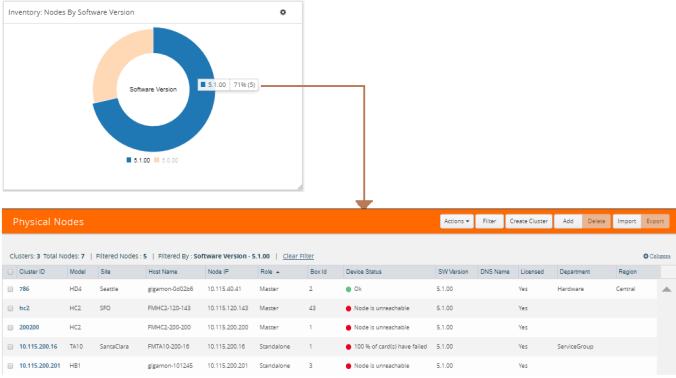
Task: Check the box for cluster hc2
Action: click(10, 308)
